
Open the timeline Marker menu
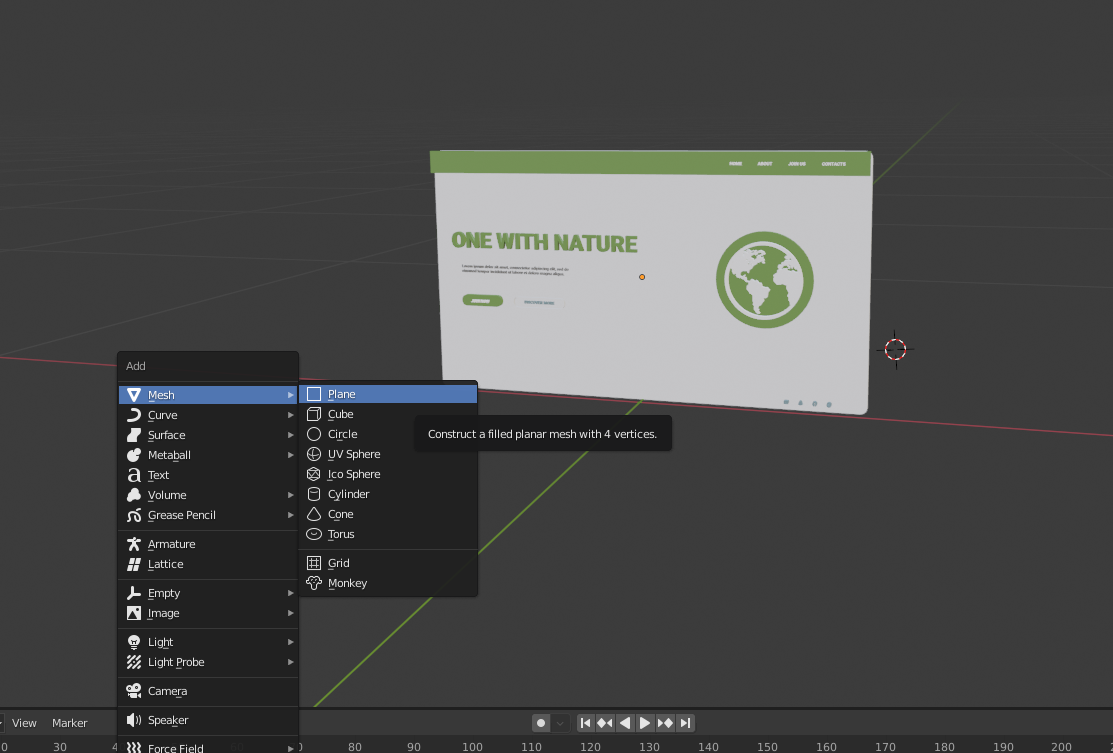70,722
